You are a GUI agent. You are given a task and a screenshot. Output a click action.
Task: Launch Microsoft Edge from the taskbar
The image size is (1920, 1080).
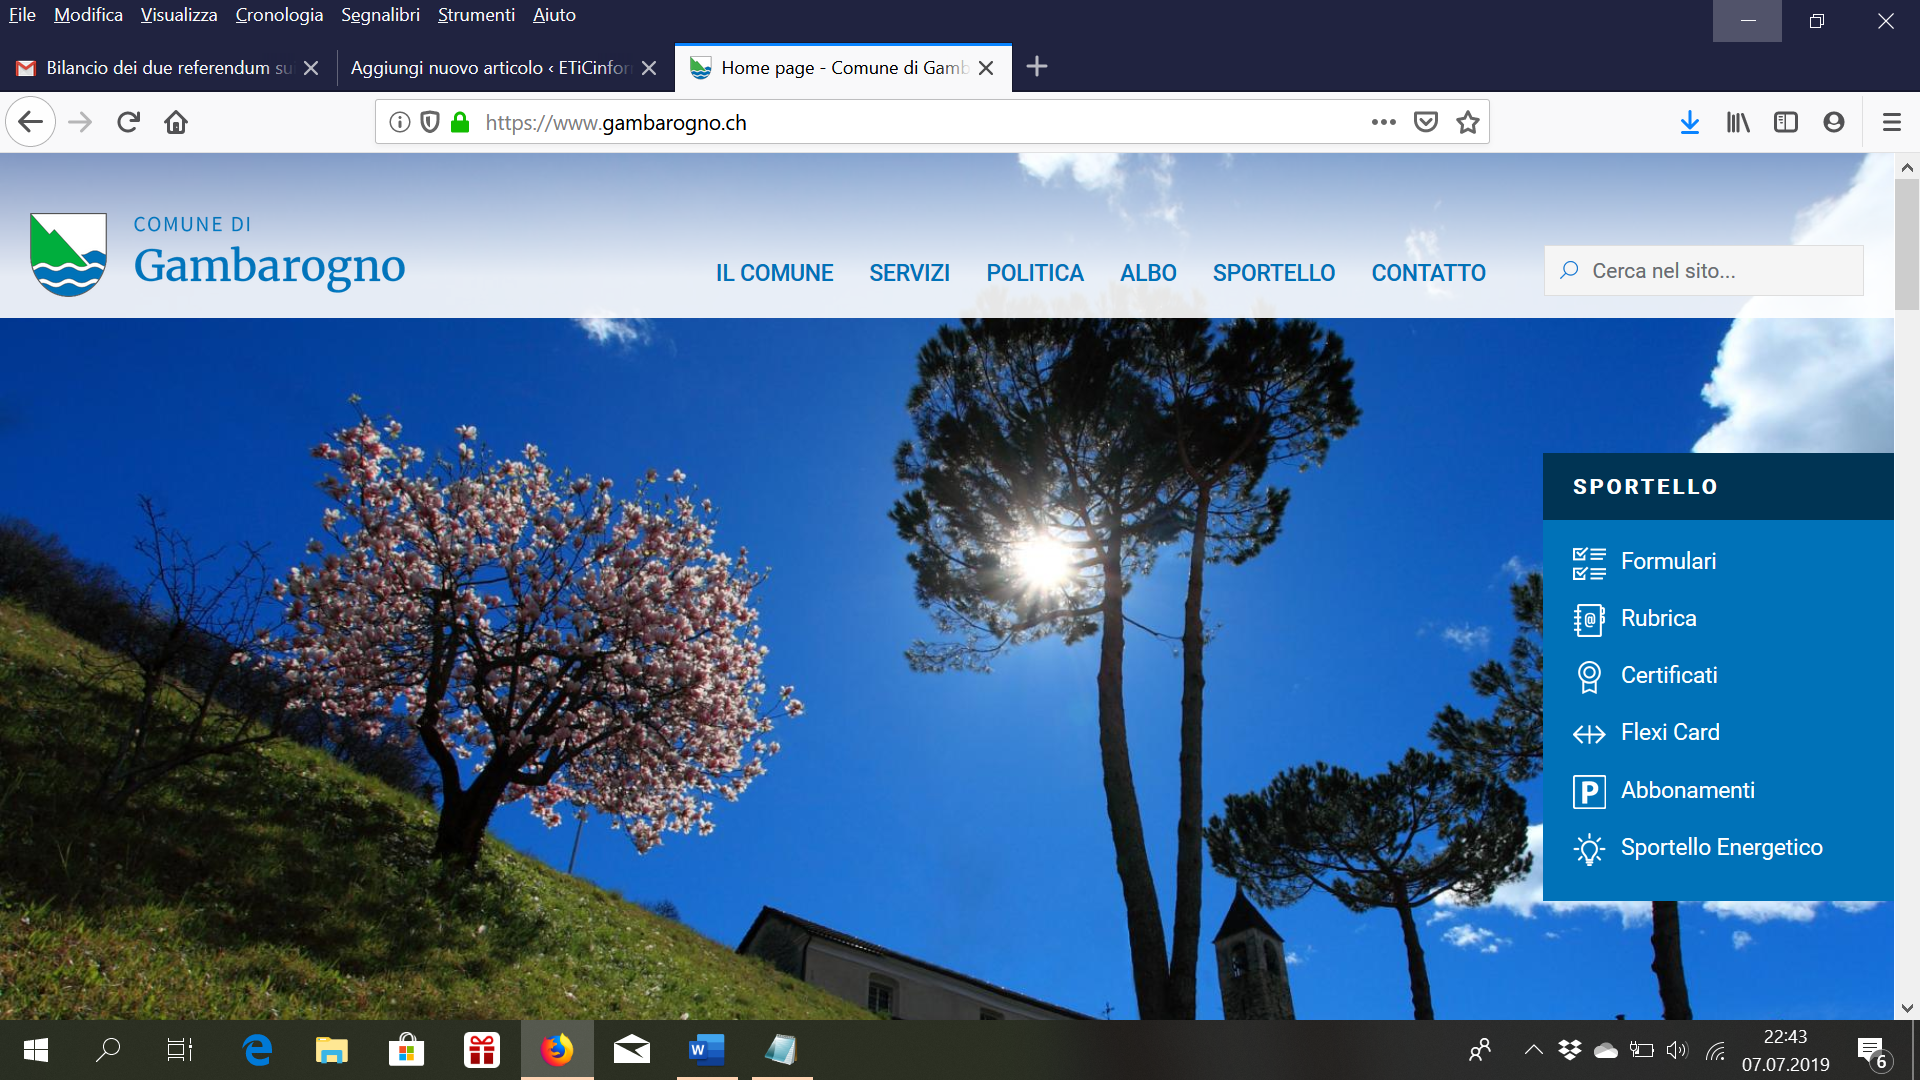(x=257, y=1050)
